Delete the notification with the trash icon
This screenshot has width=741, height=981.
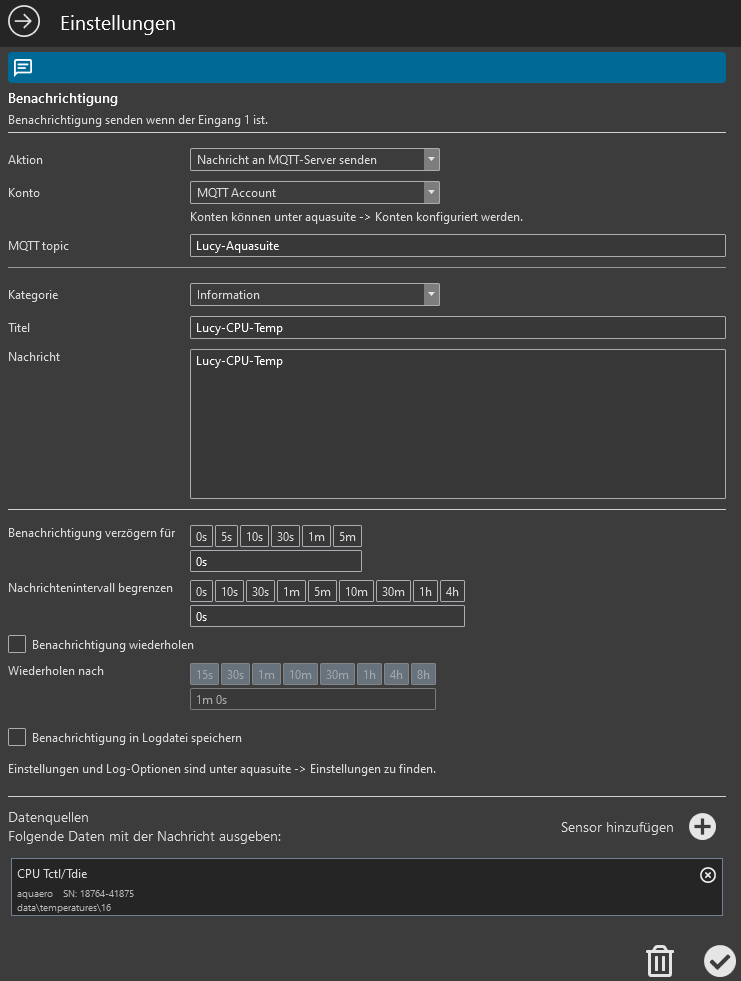(659, 961)
